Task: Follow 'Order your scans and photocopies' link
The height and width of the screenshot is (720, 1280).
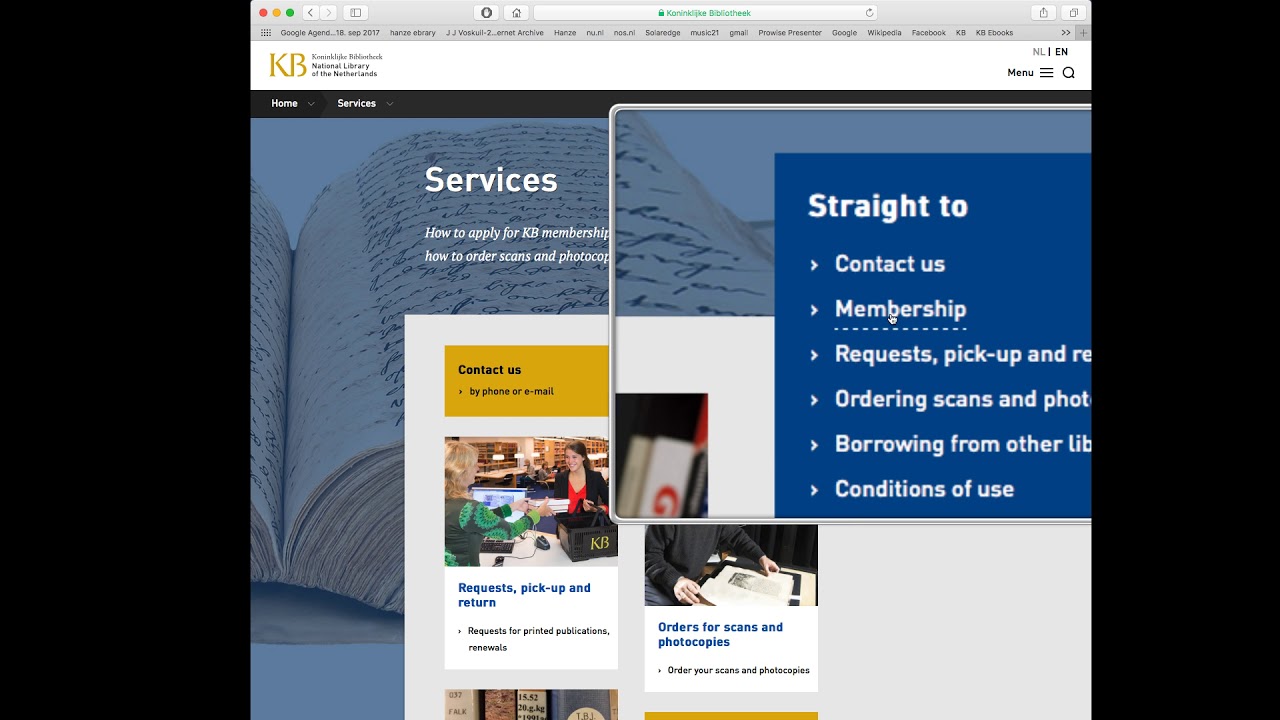Action: [x=738, y=671]
